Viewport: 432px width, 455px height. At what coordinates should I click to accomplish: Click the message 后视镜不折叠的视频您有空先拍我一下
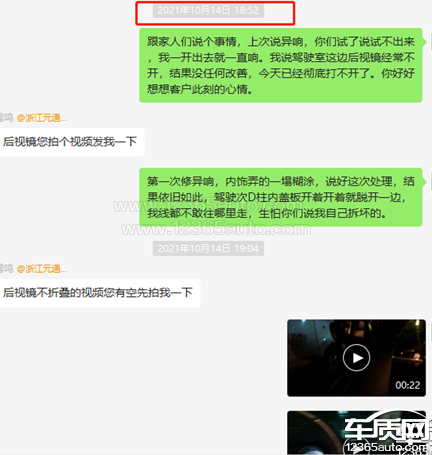pos(100,293)
